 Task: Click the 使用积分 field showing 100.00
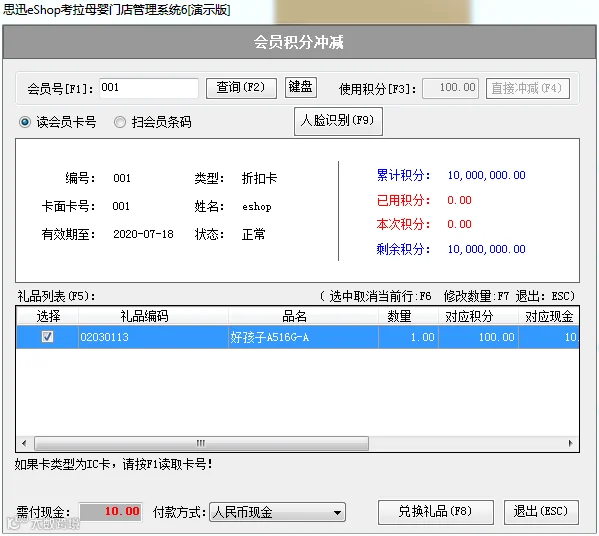click(450, 88)
